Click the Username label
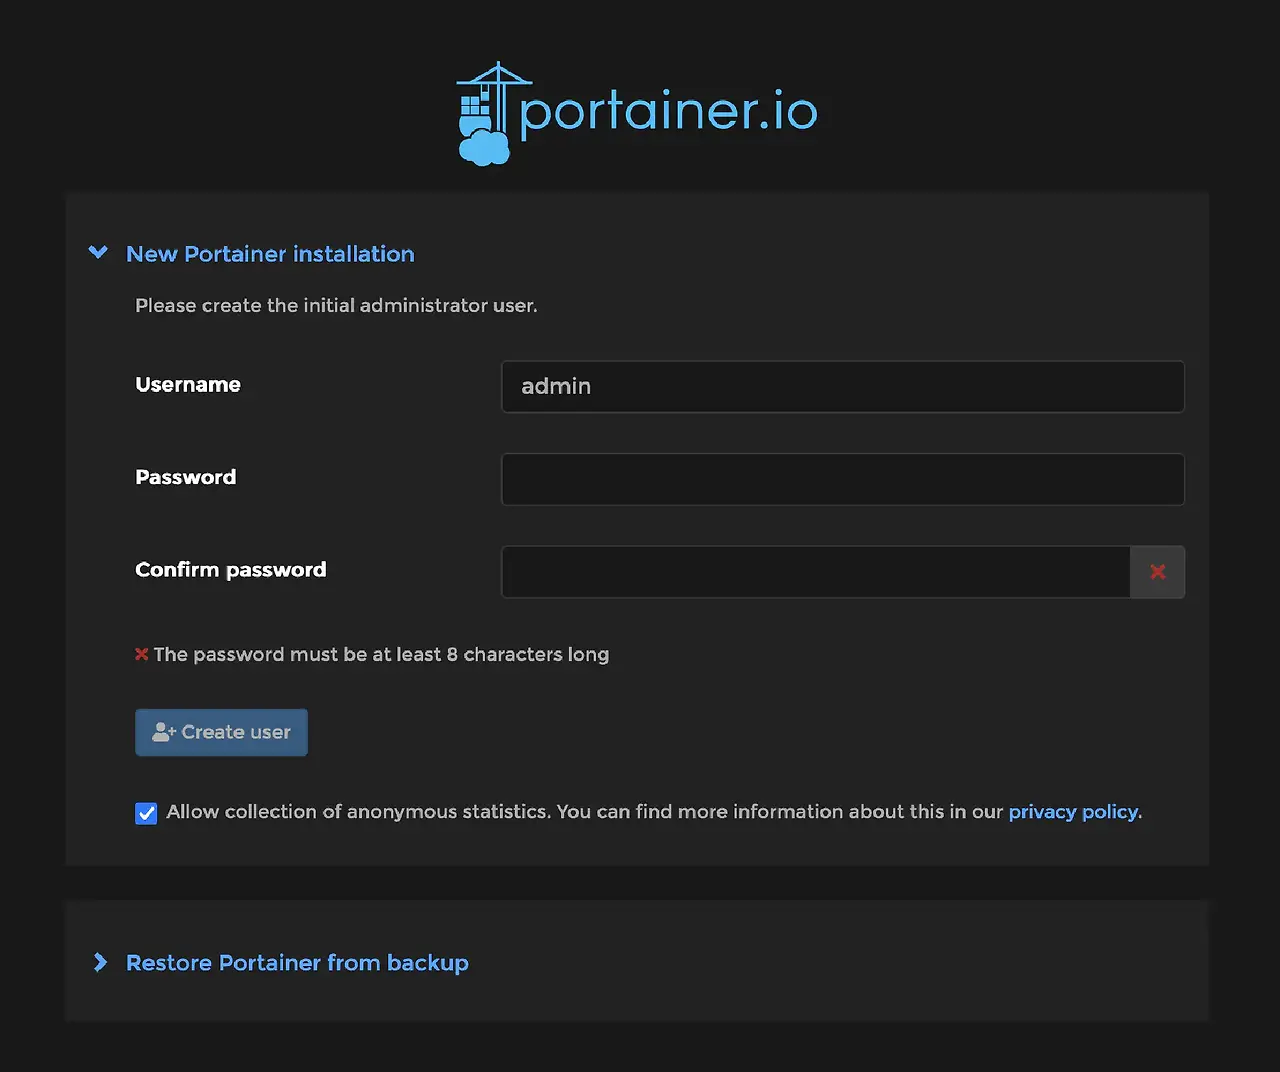 pos(188,385)
